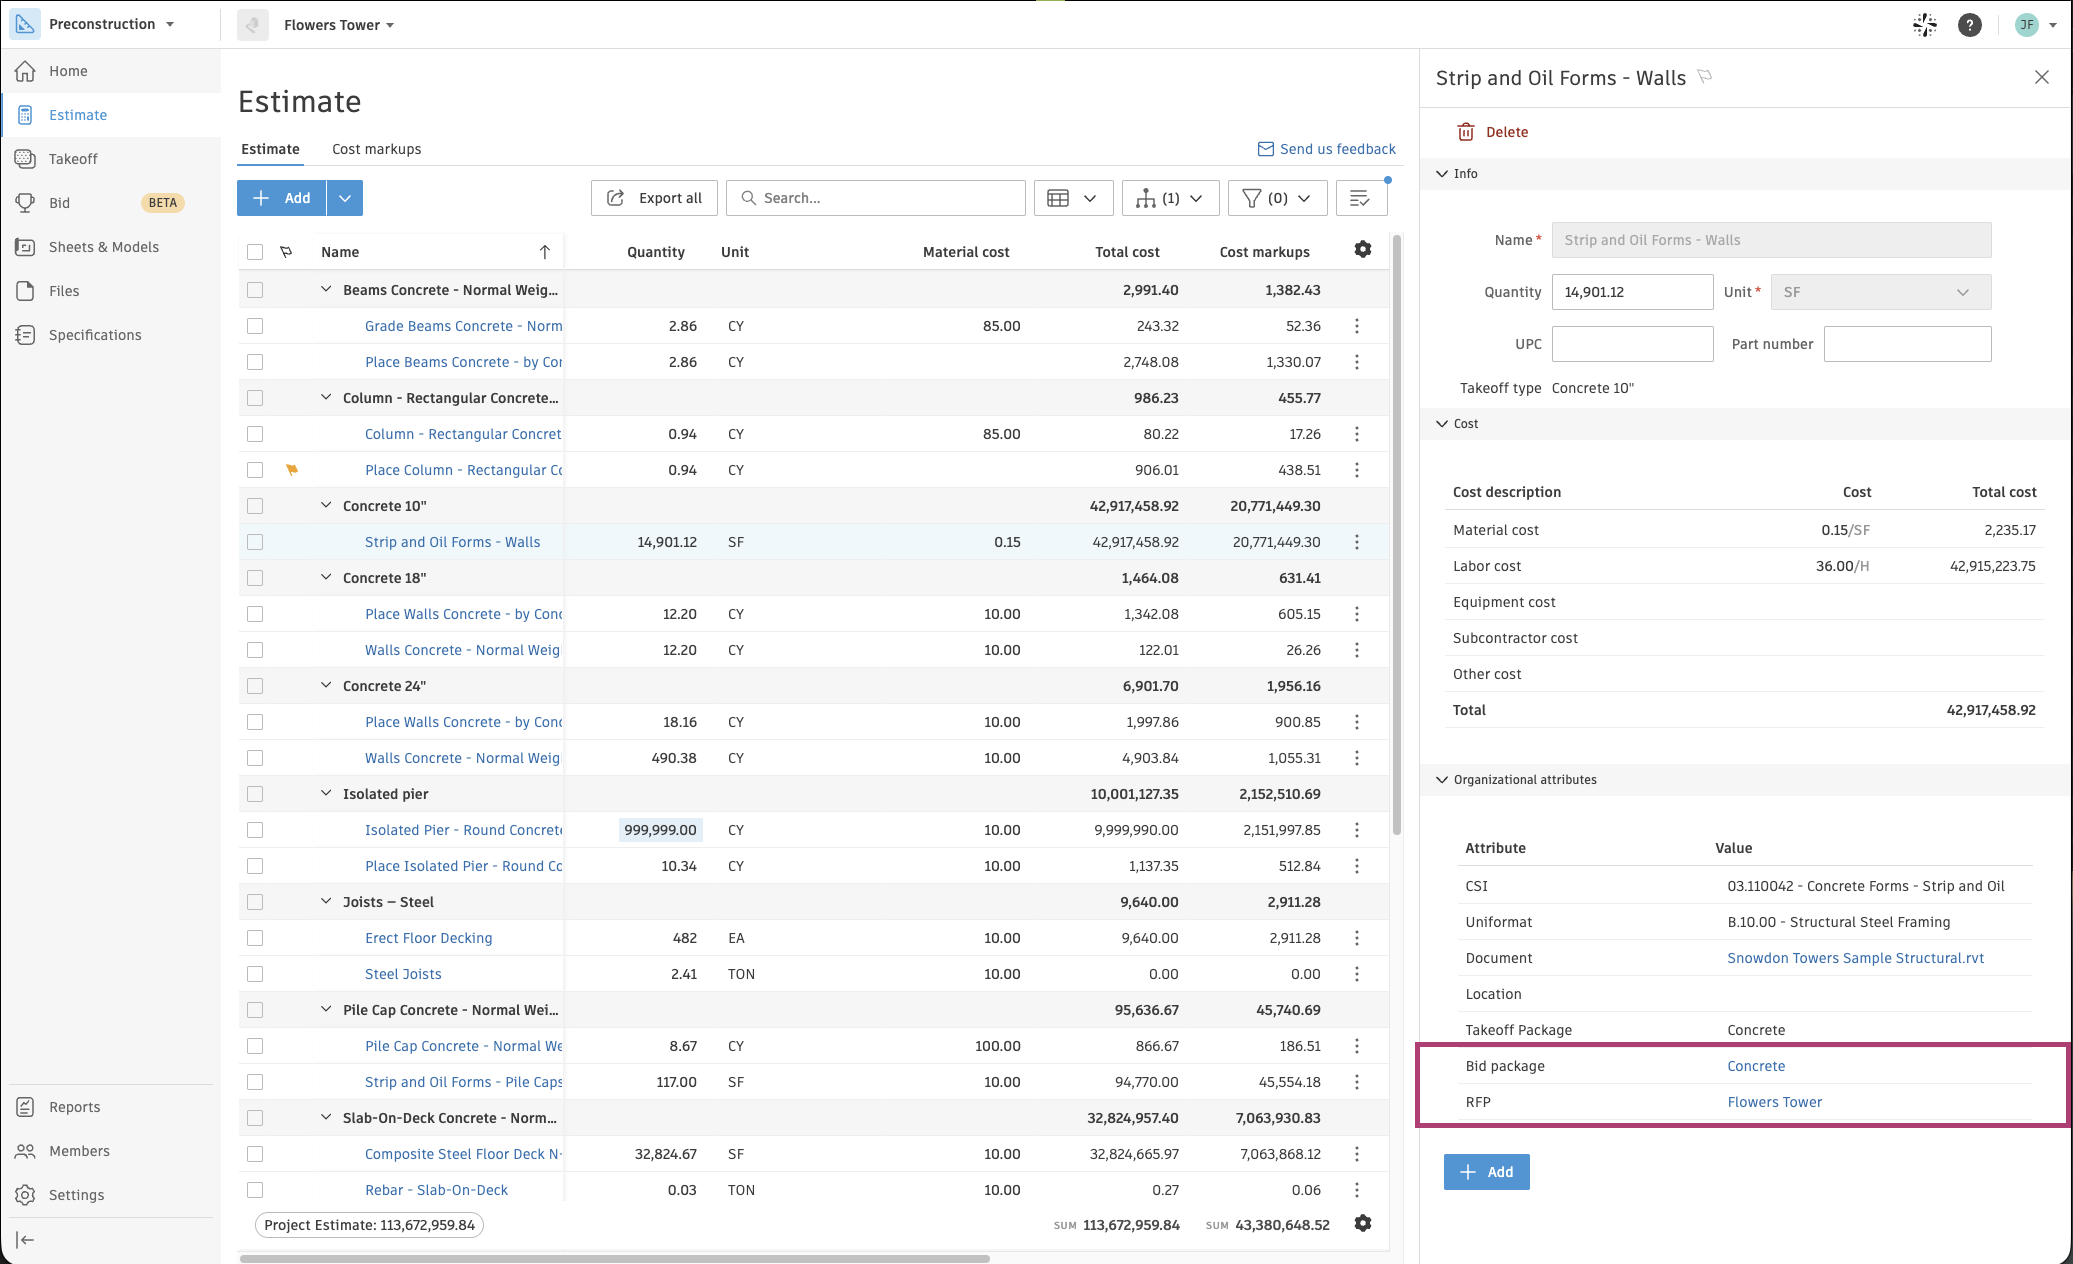Open Snowdon Towers Sample Structural.rvt link

[x=1855, y=958]
